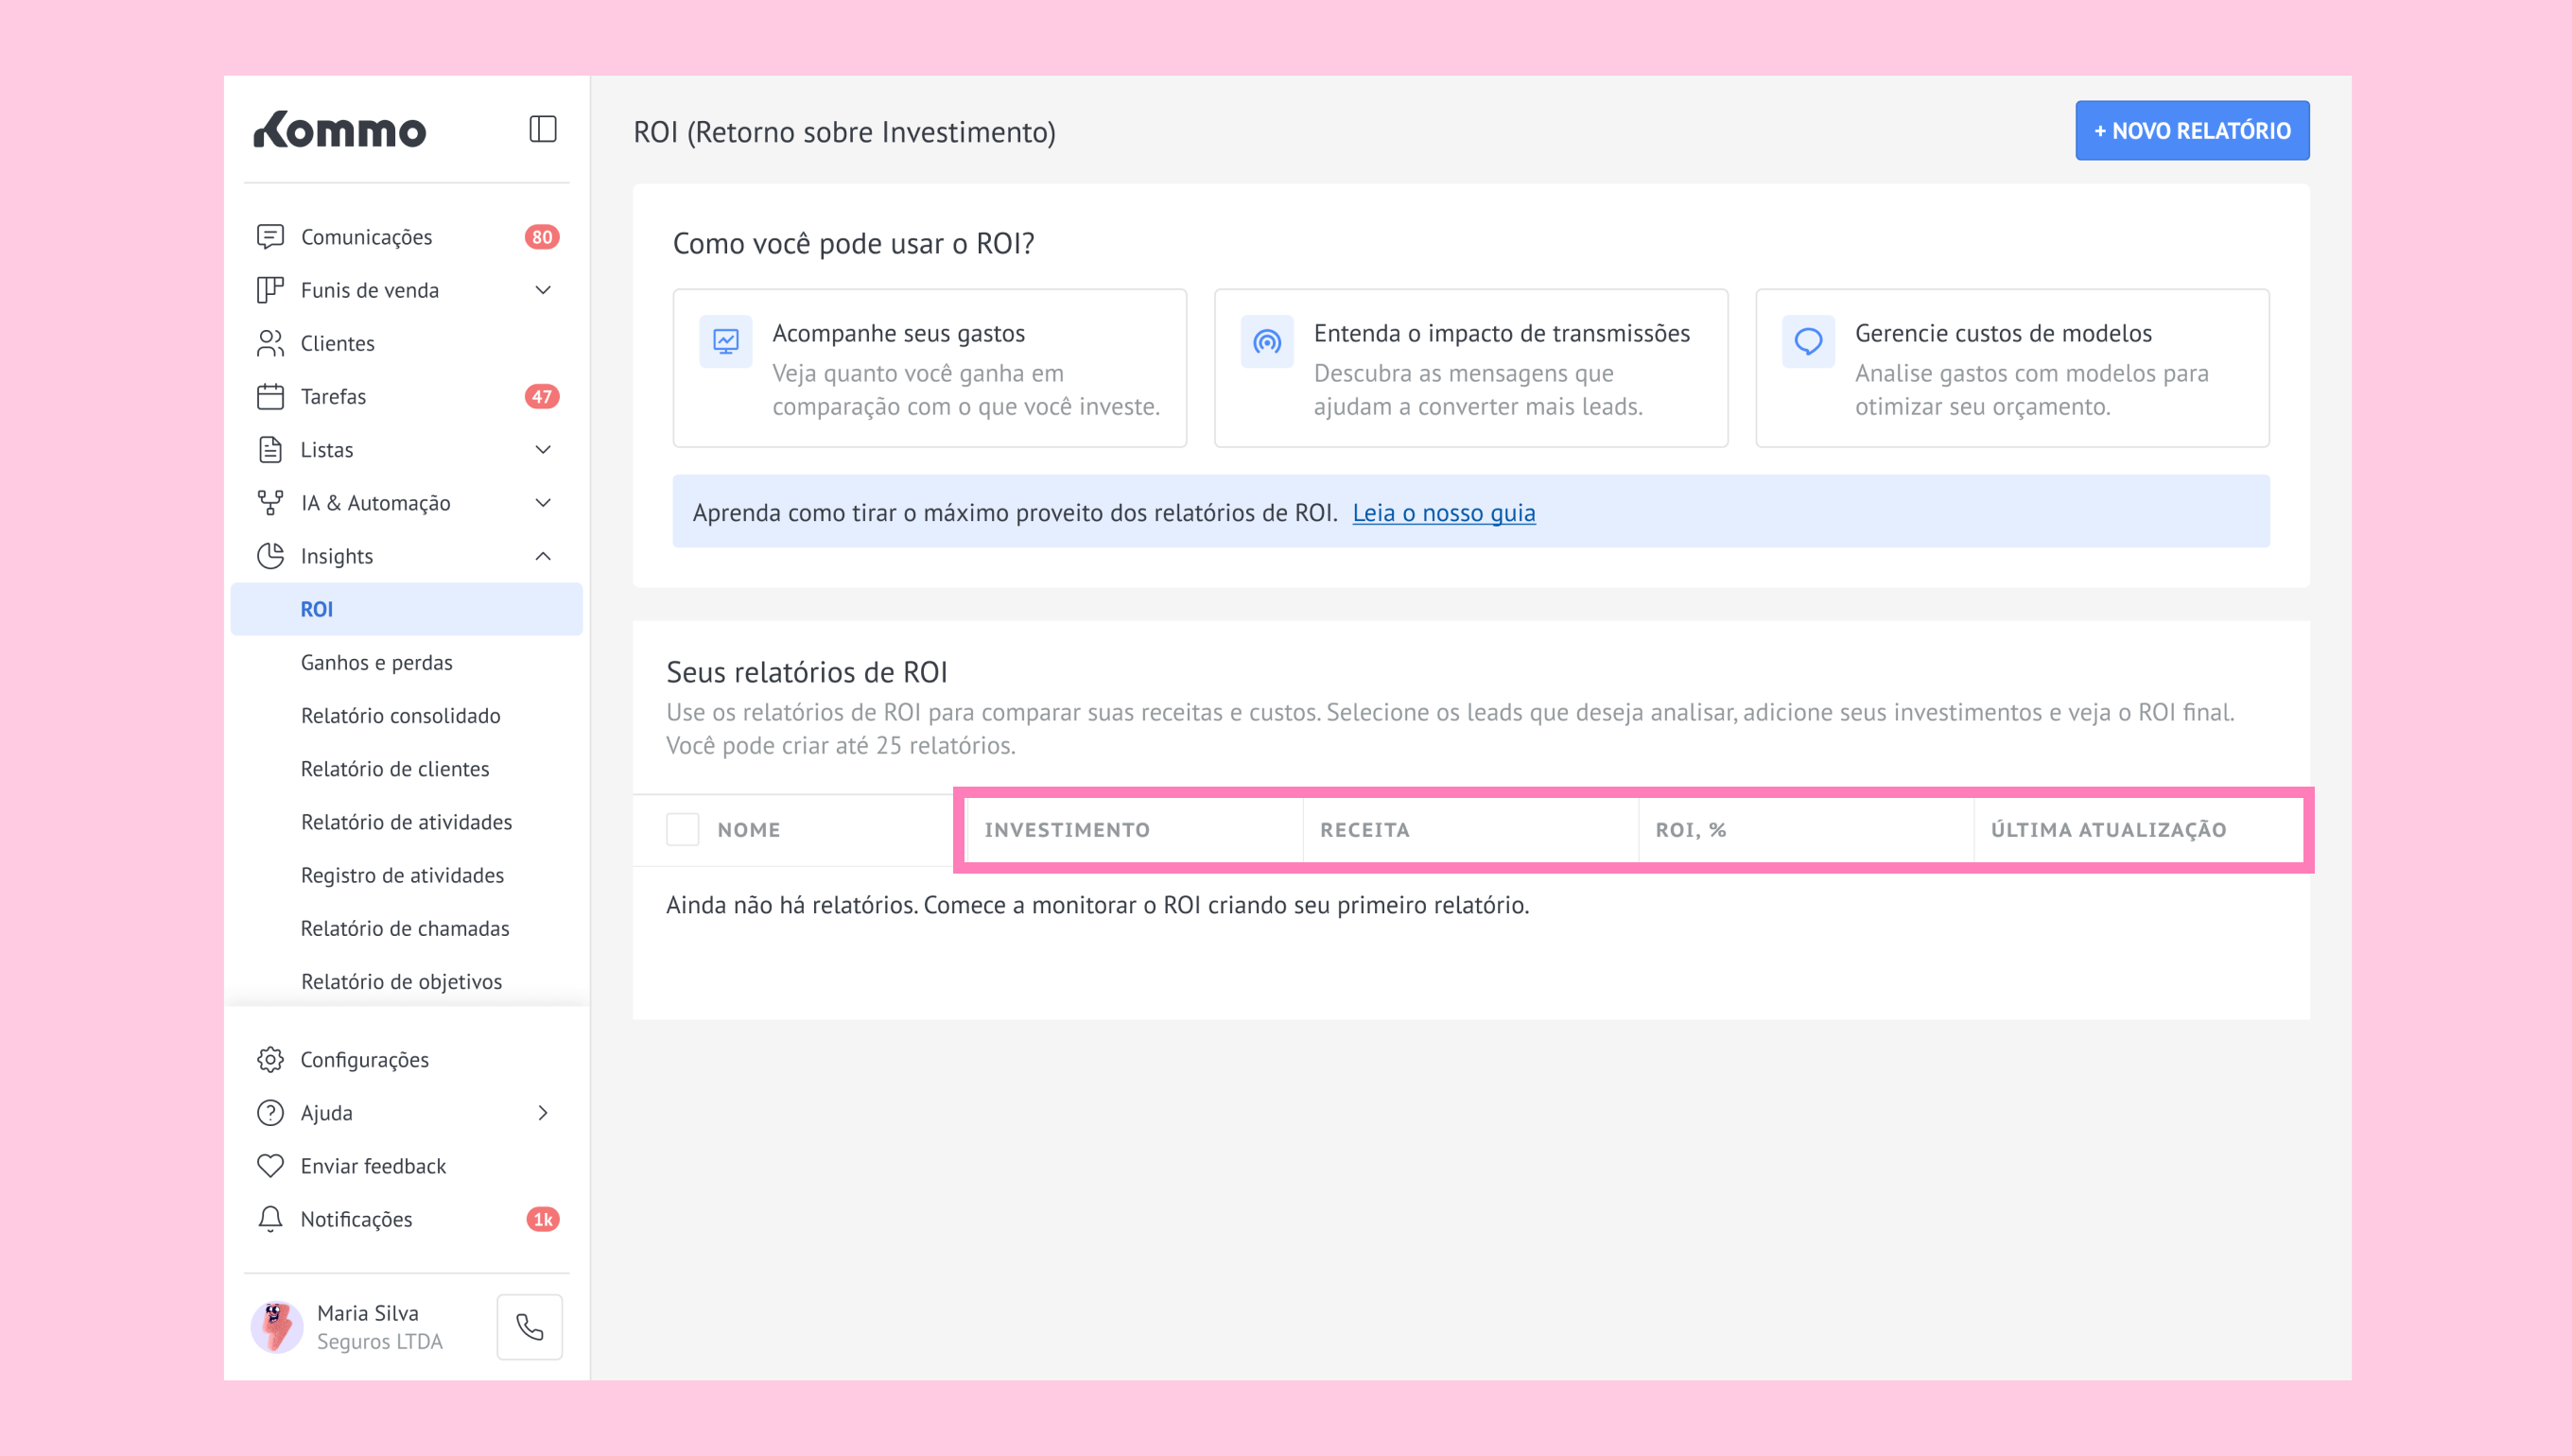Click the Enviar feedback heart icon
This screenshot has width=2572, height=1456.
click(270, 1165)
